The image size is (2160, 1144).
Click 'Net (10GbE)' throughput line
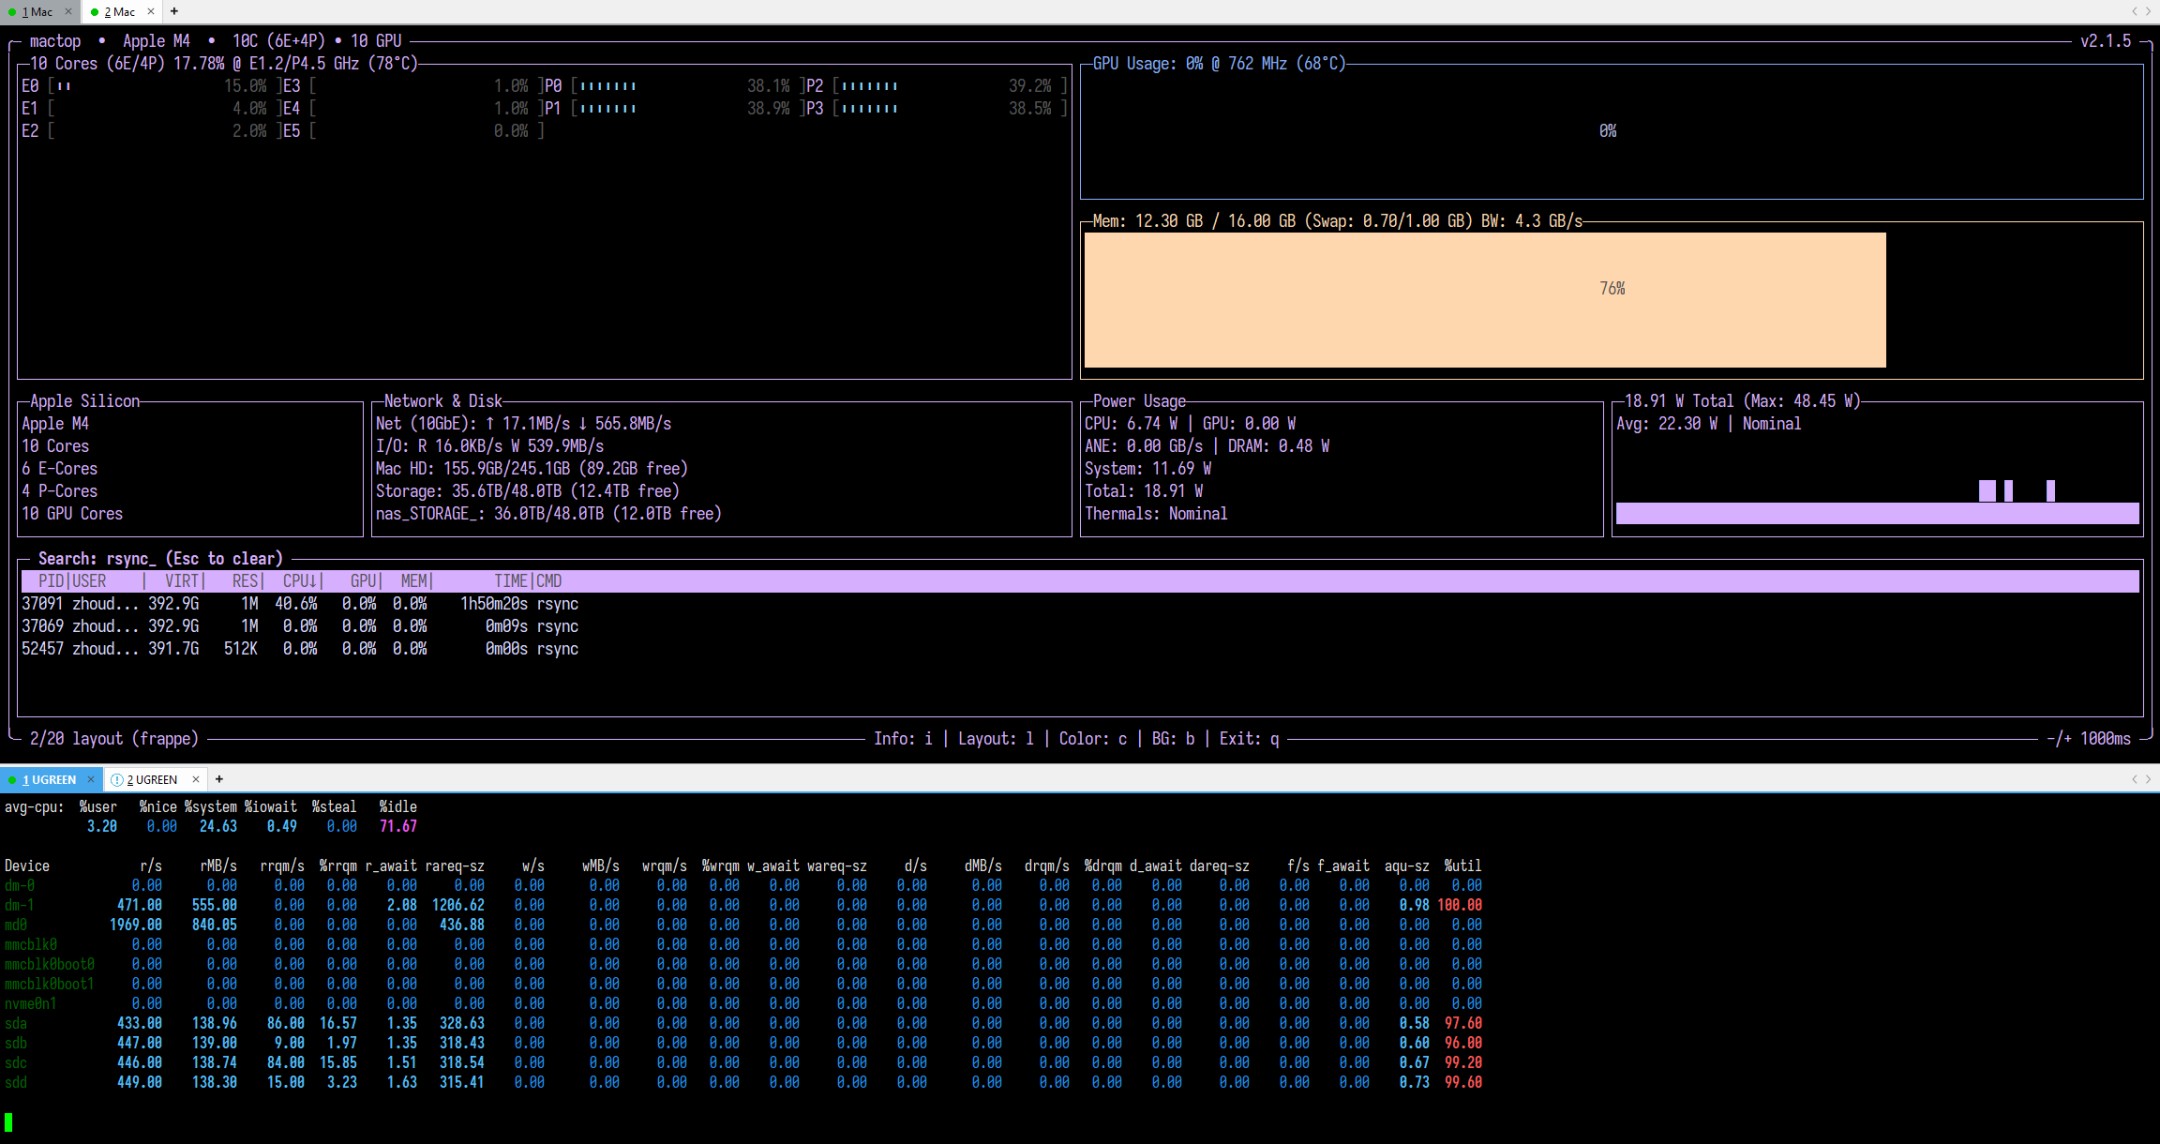tap(523, 424)
